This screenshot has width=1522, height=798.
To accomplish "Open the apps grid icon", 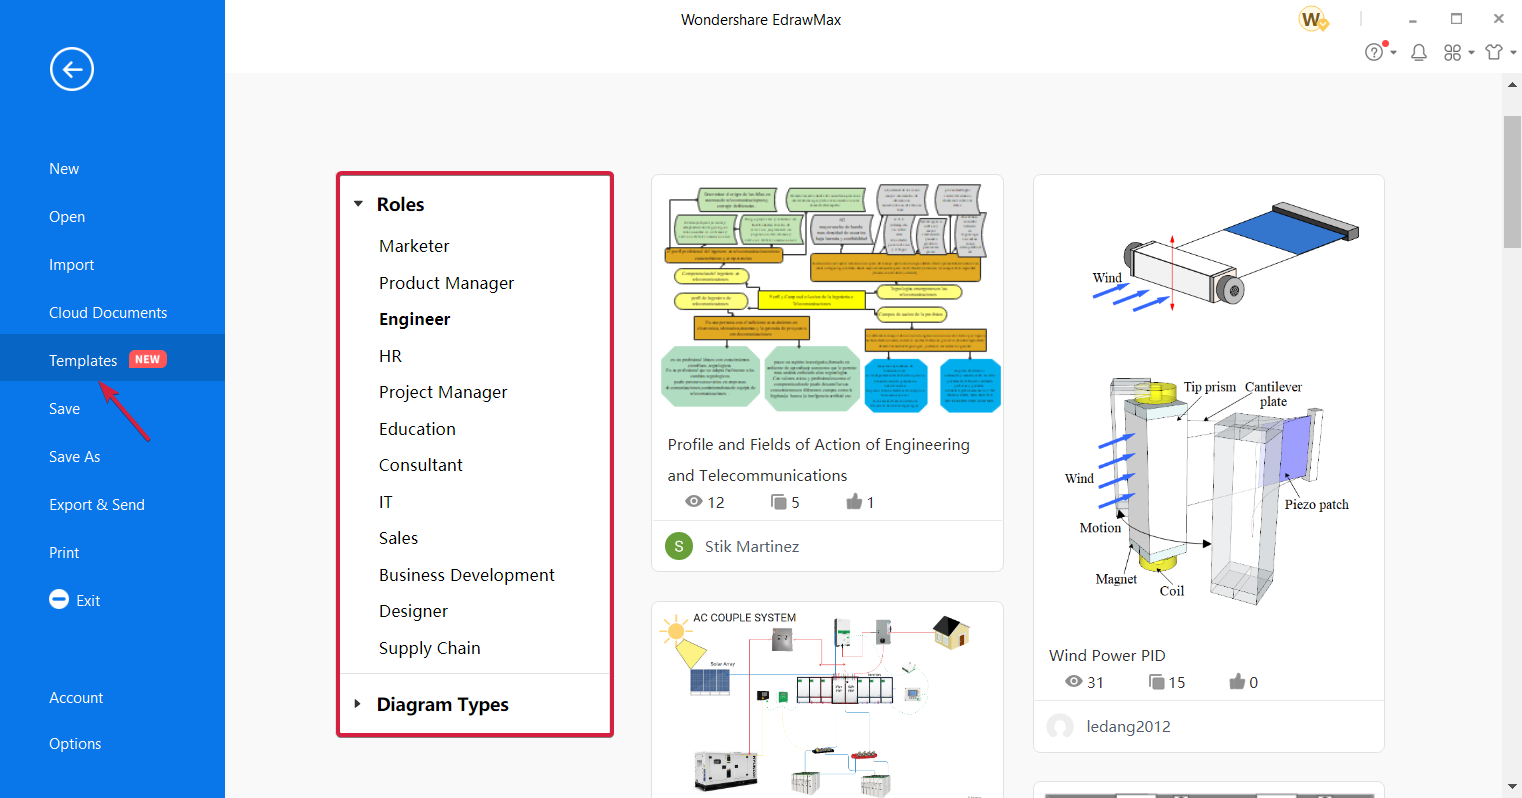I will click(x=1453, y=52).
